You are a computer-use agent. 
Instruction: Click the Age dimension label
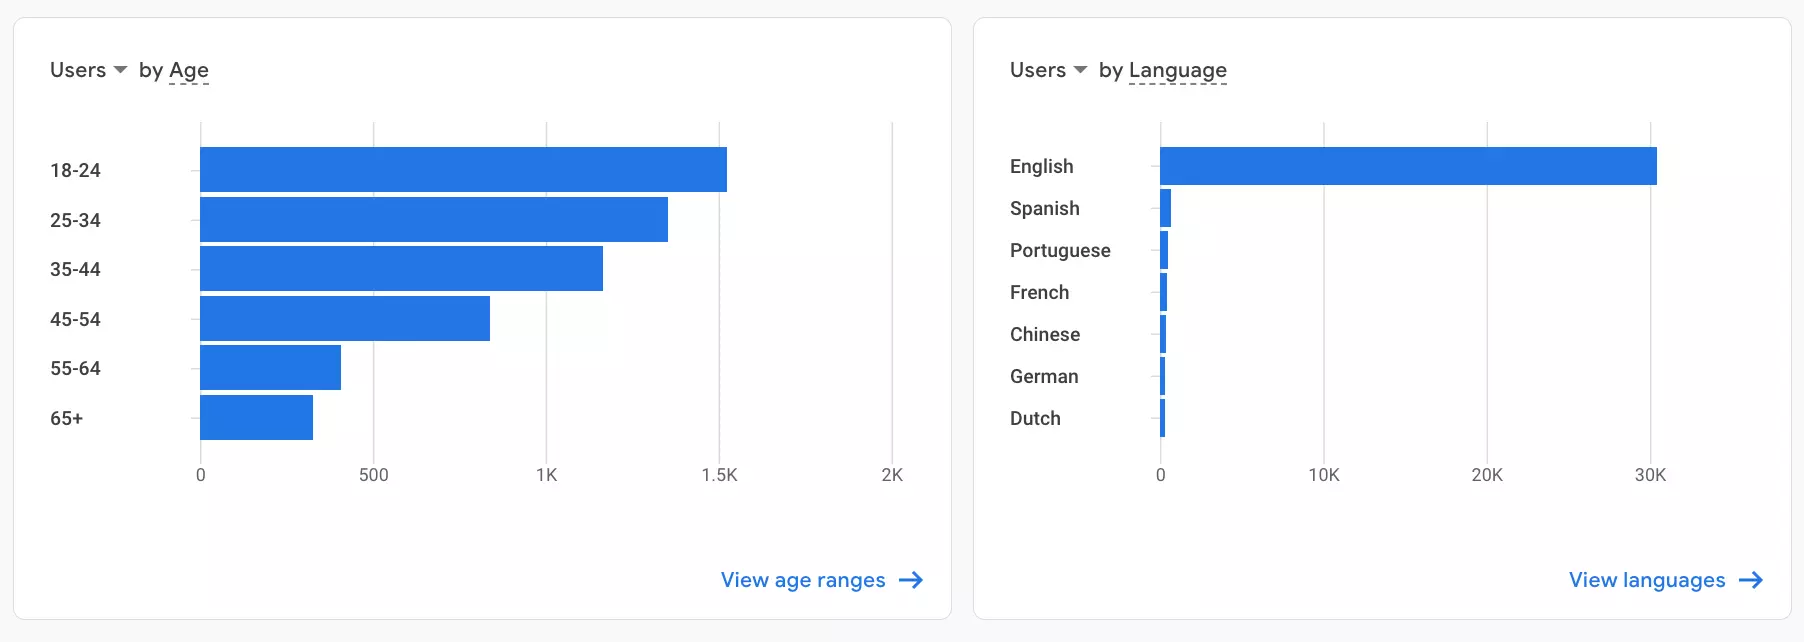[189, 70]
